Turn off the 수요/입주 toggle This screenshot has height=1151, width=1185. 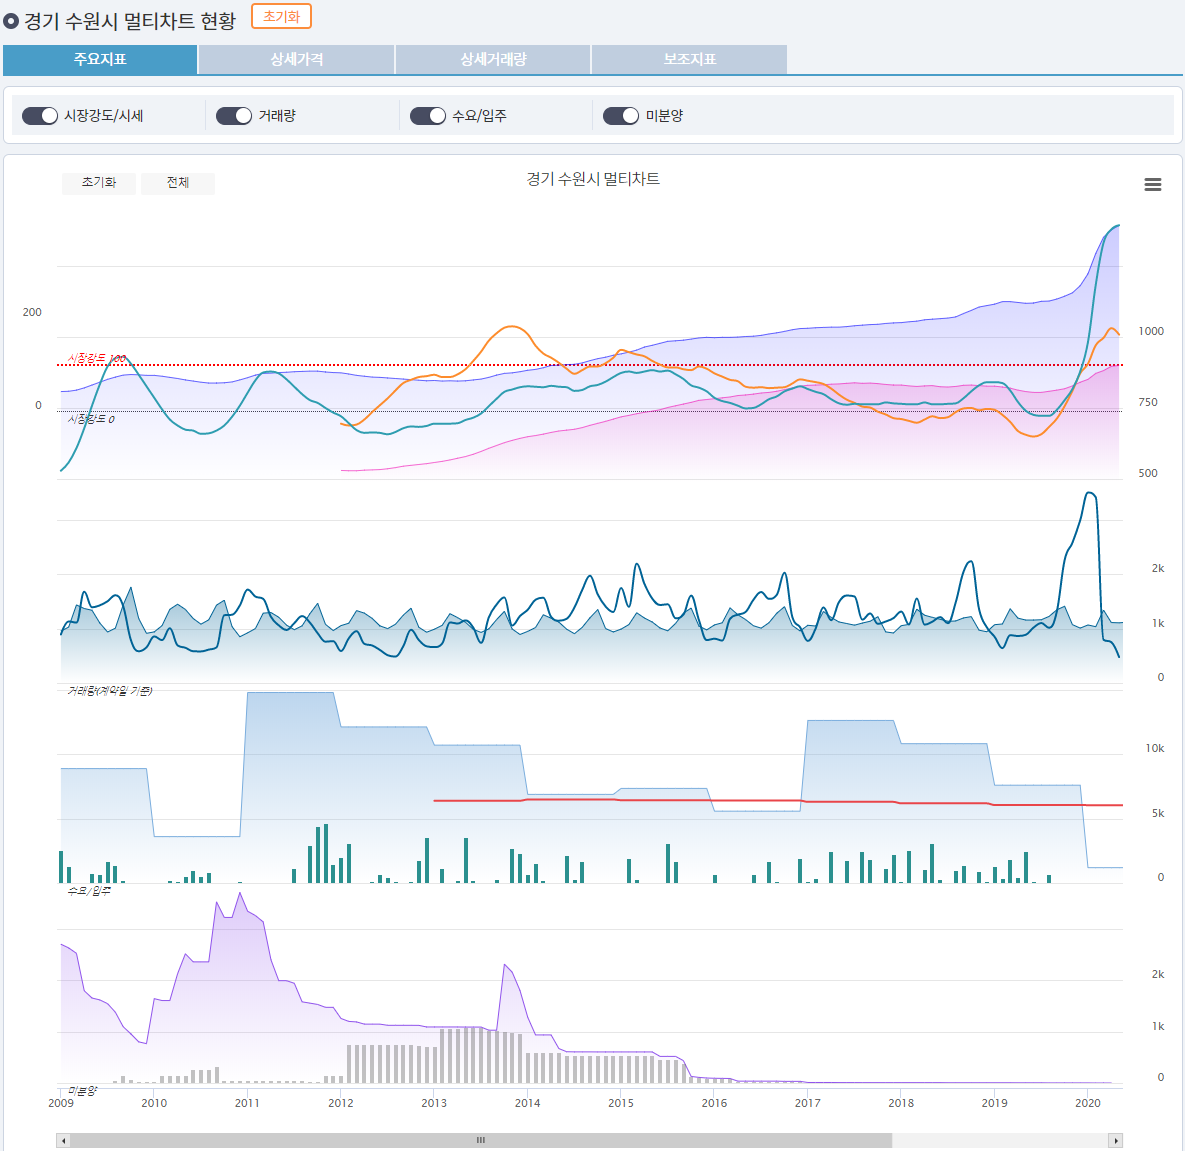click(428, 116)
